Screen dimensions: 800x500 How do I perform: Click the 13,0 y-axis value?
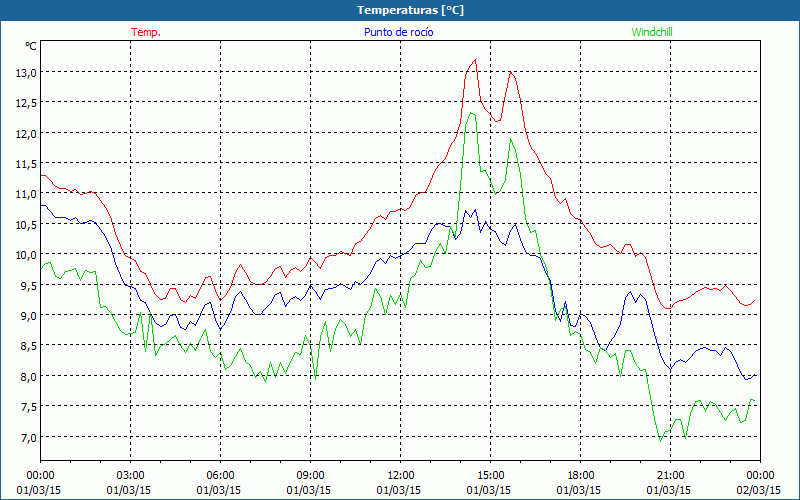click(26, 72)
